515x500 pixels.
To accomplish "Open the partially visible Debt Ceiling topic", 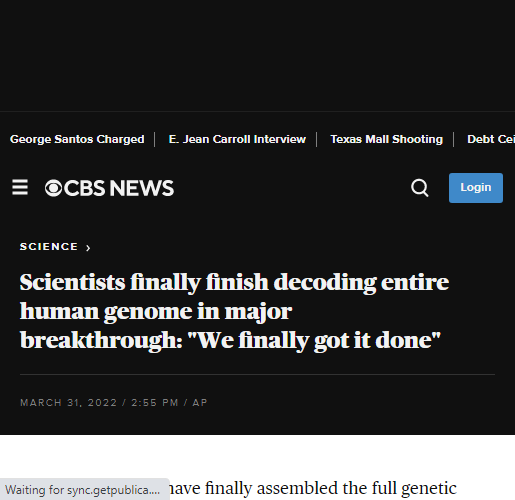I will tap(491, 139).
